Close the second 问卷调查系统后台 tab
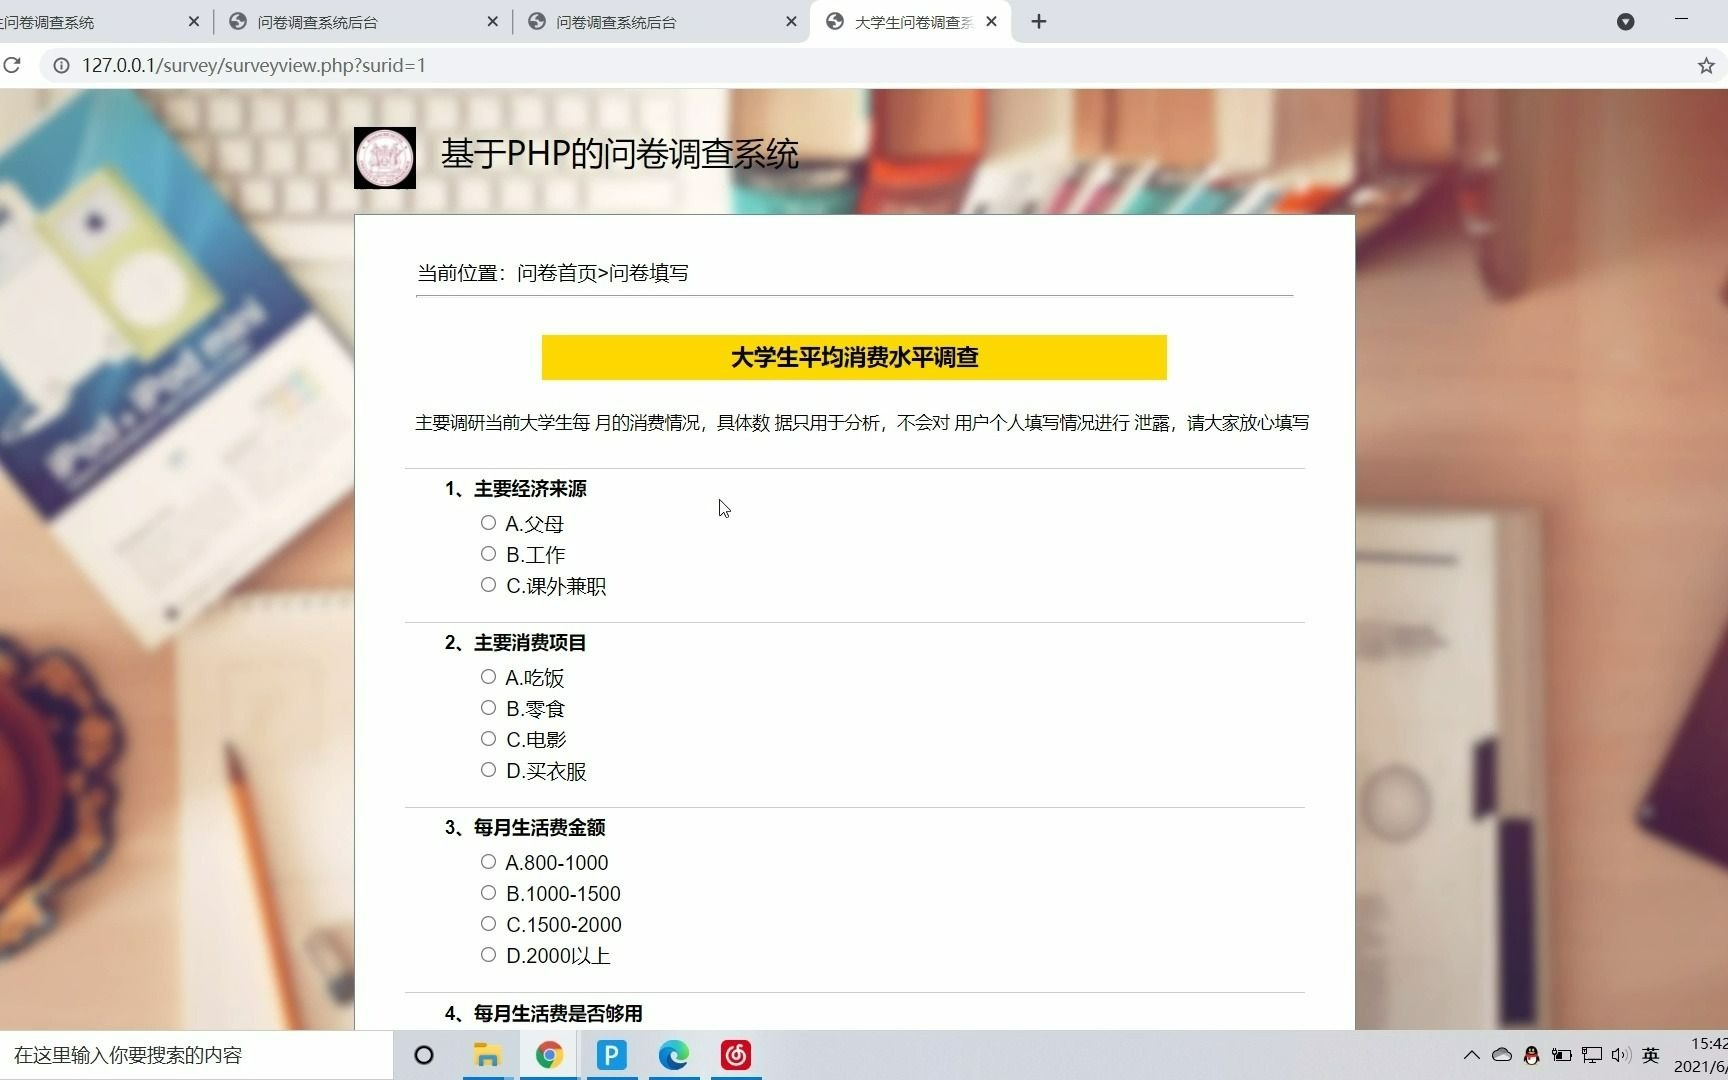Viewport: 1728px width, 1080px height. tap(791, 22)
